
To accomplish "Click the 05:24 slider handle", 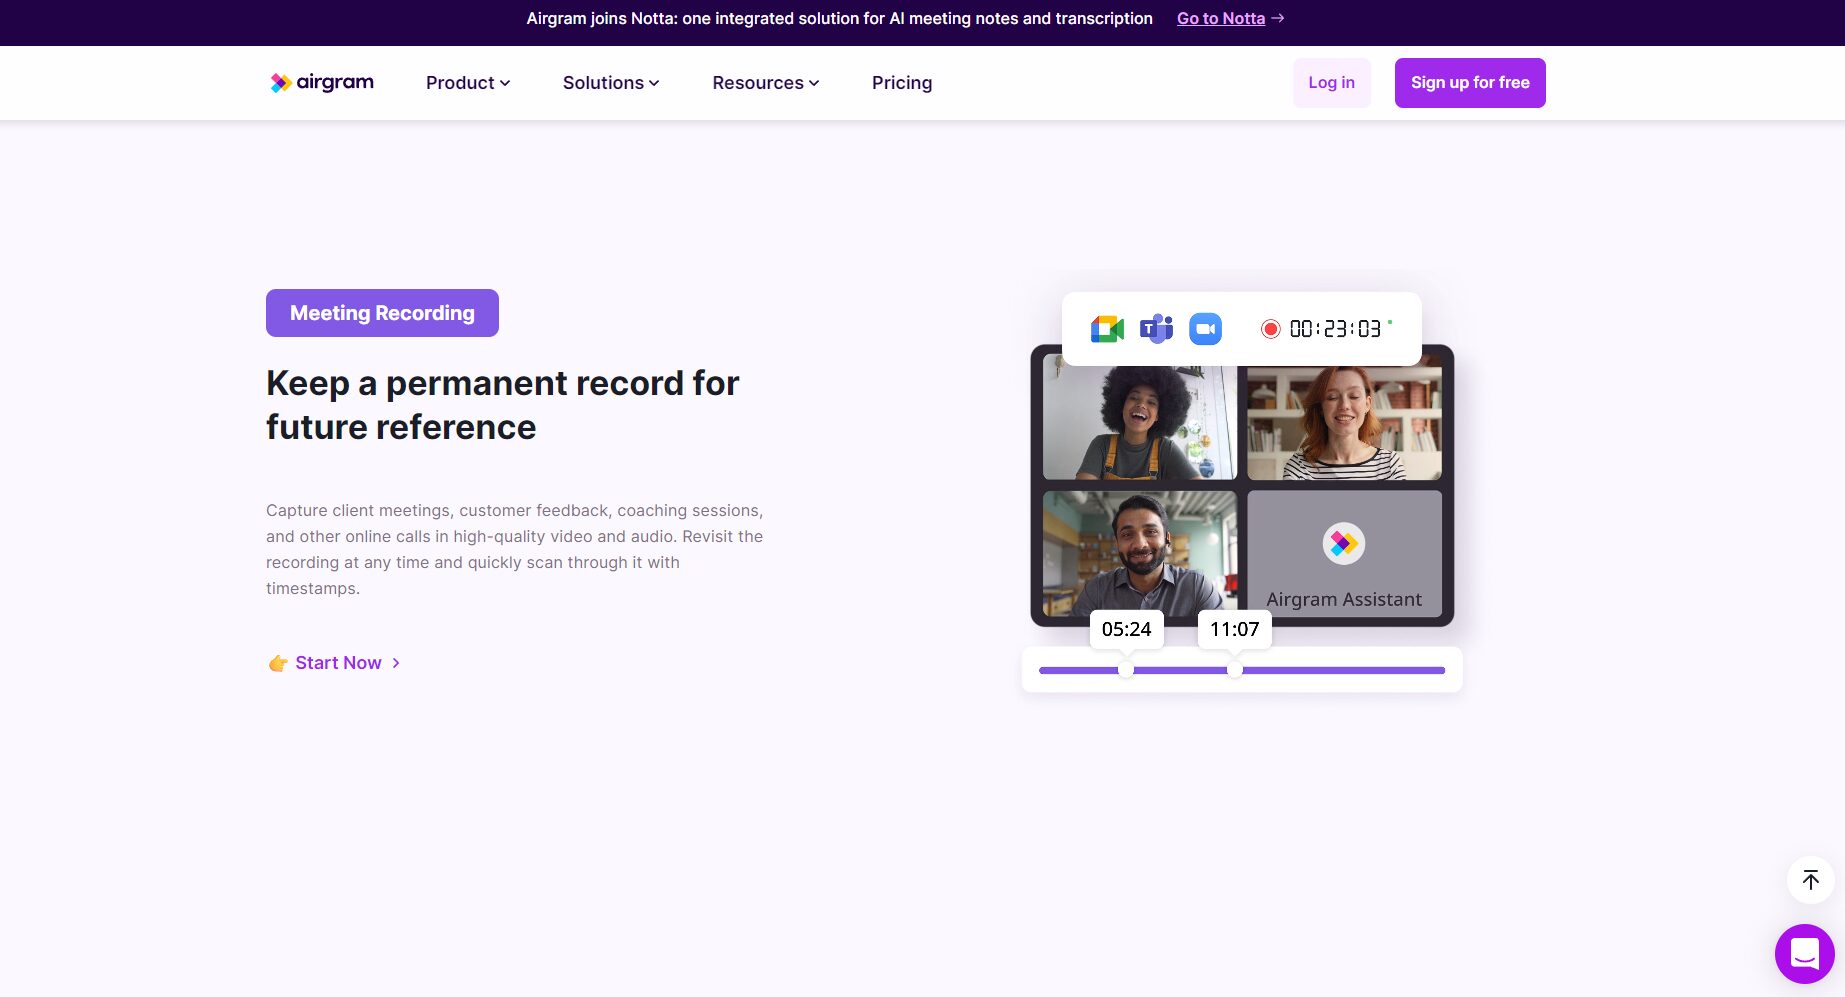I will click(x=1126, y=670).
